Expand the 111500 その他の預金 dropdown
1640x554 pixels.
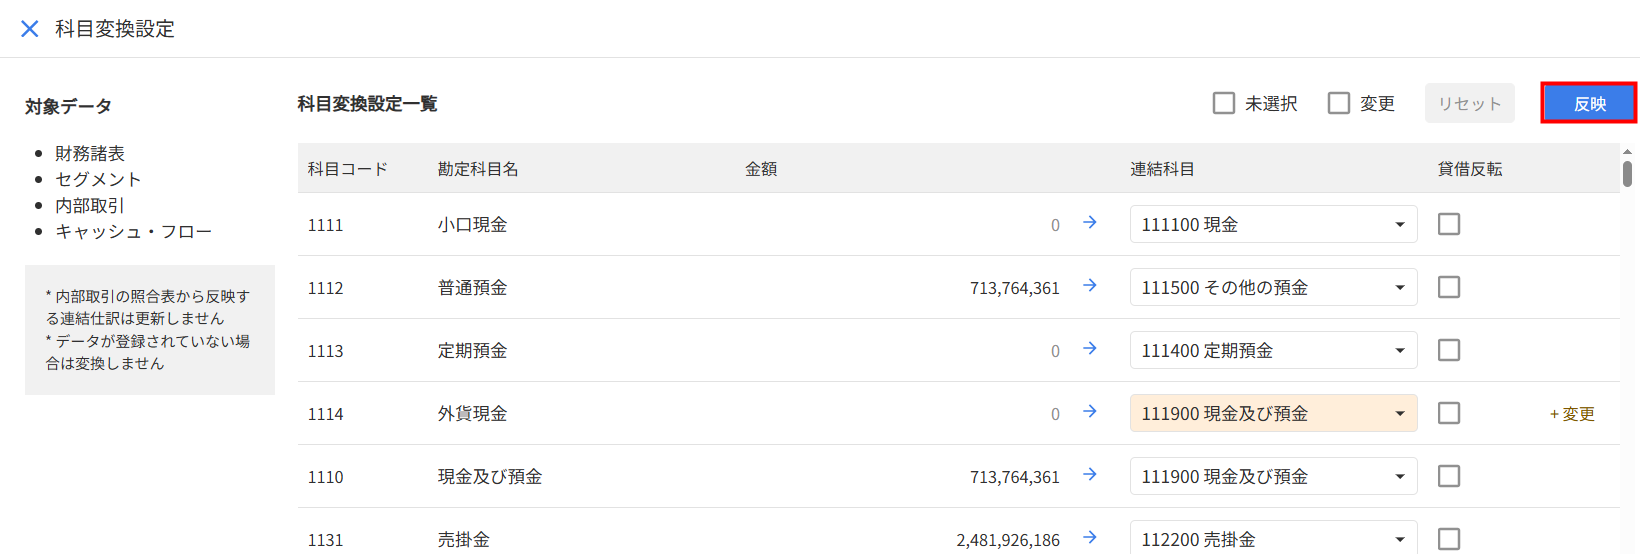(x=1273, y=287)
